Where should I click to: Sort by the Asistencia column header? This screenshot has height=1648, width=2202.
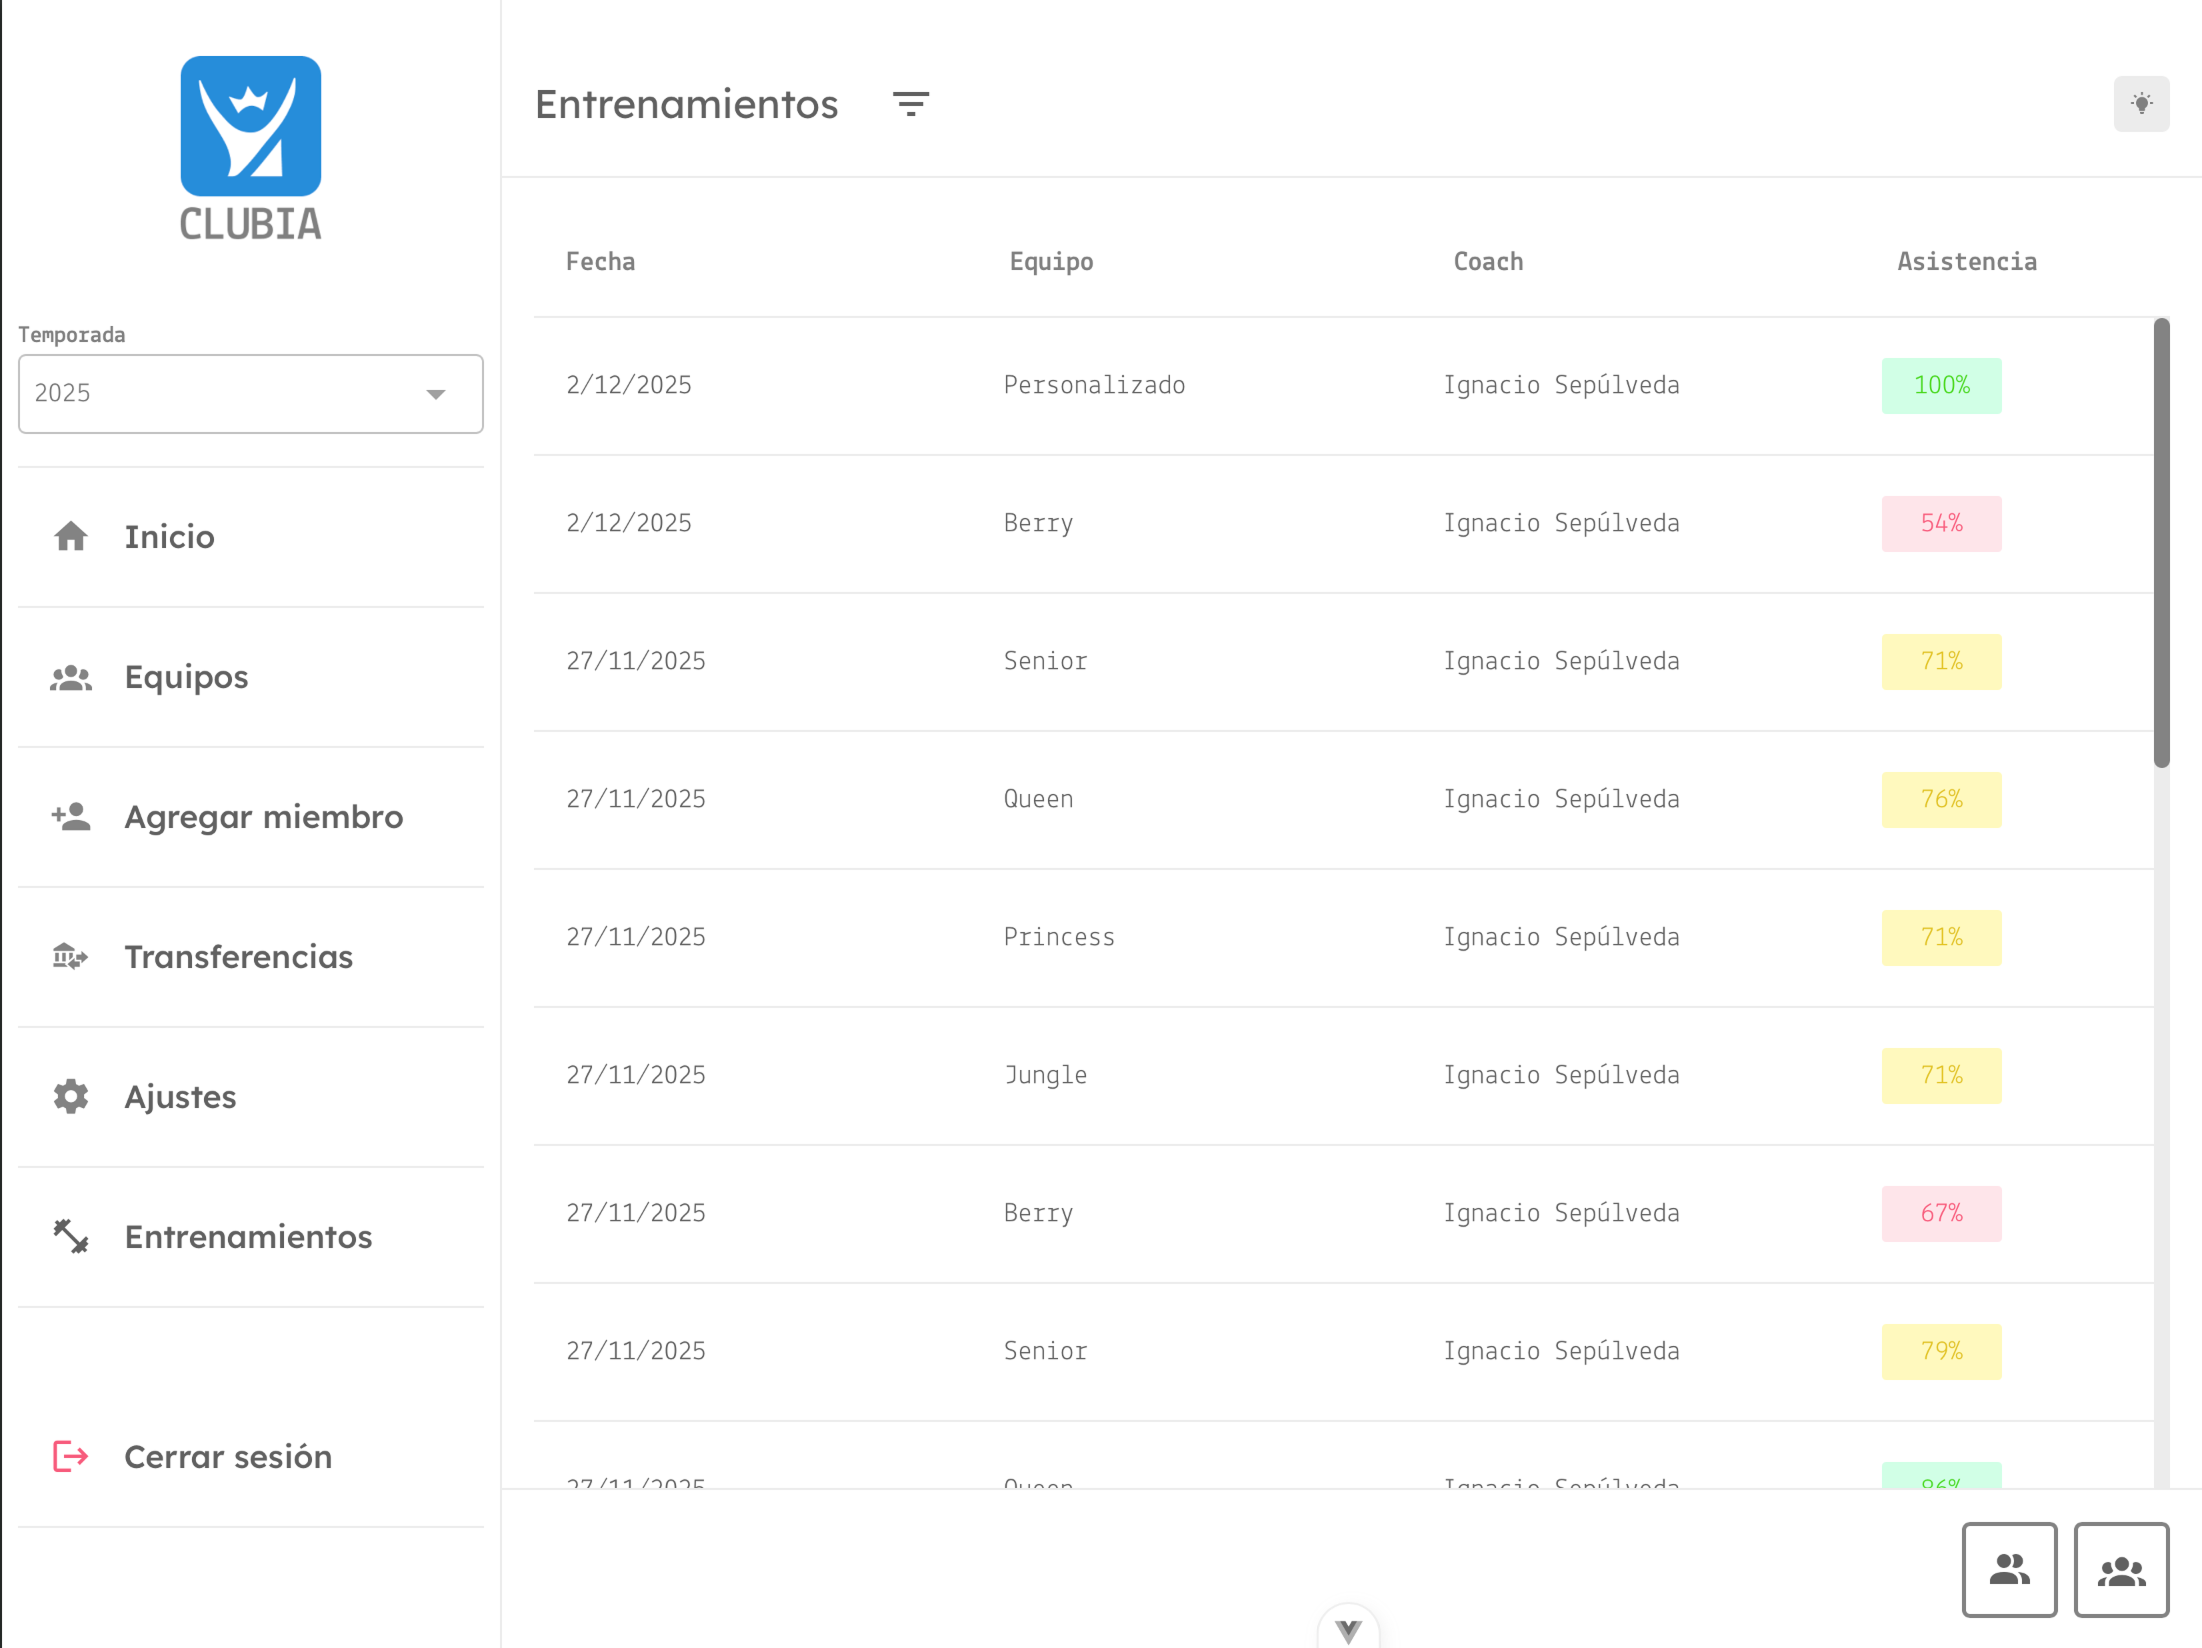[1966, 262]
